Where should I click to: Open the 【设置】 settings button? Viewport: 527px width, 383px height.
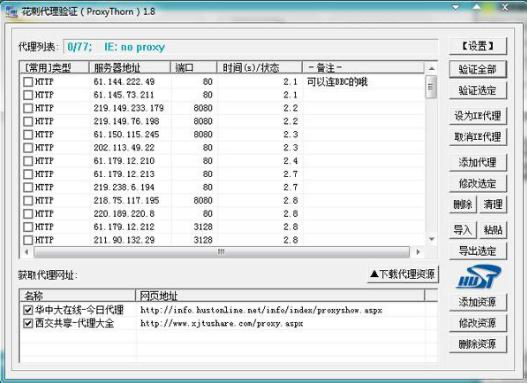pos(478,46)
